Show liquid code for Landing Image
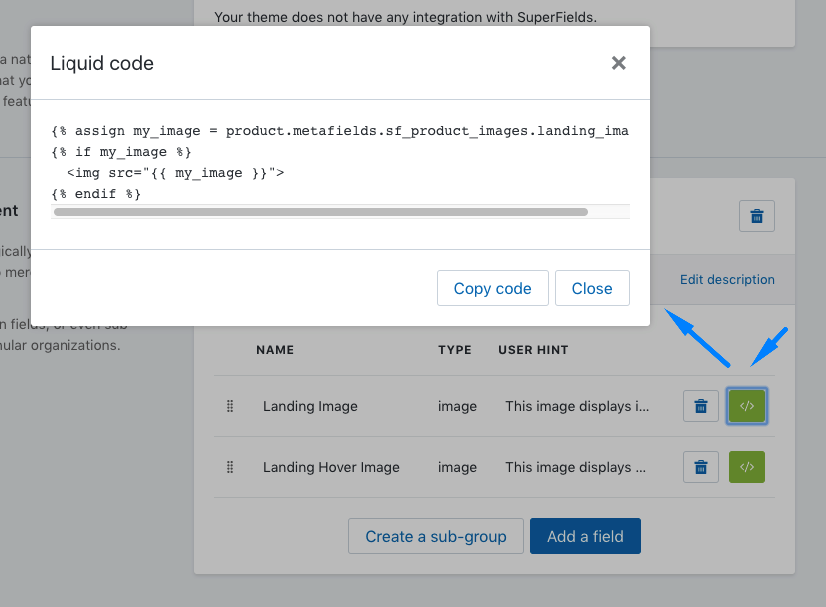Viewport: 826px width, 607px height. click(746, 406)
